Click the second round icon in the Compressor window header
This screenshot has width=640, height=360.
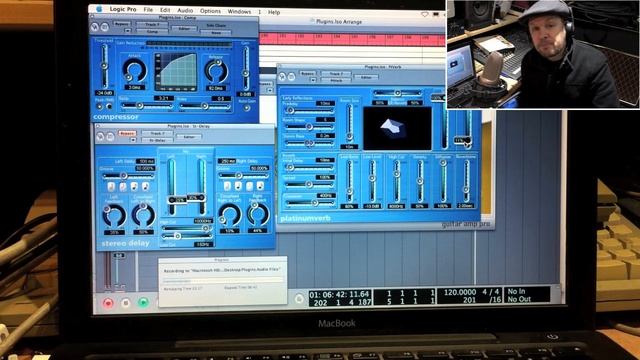[104, 27]
